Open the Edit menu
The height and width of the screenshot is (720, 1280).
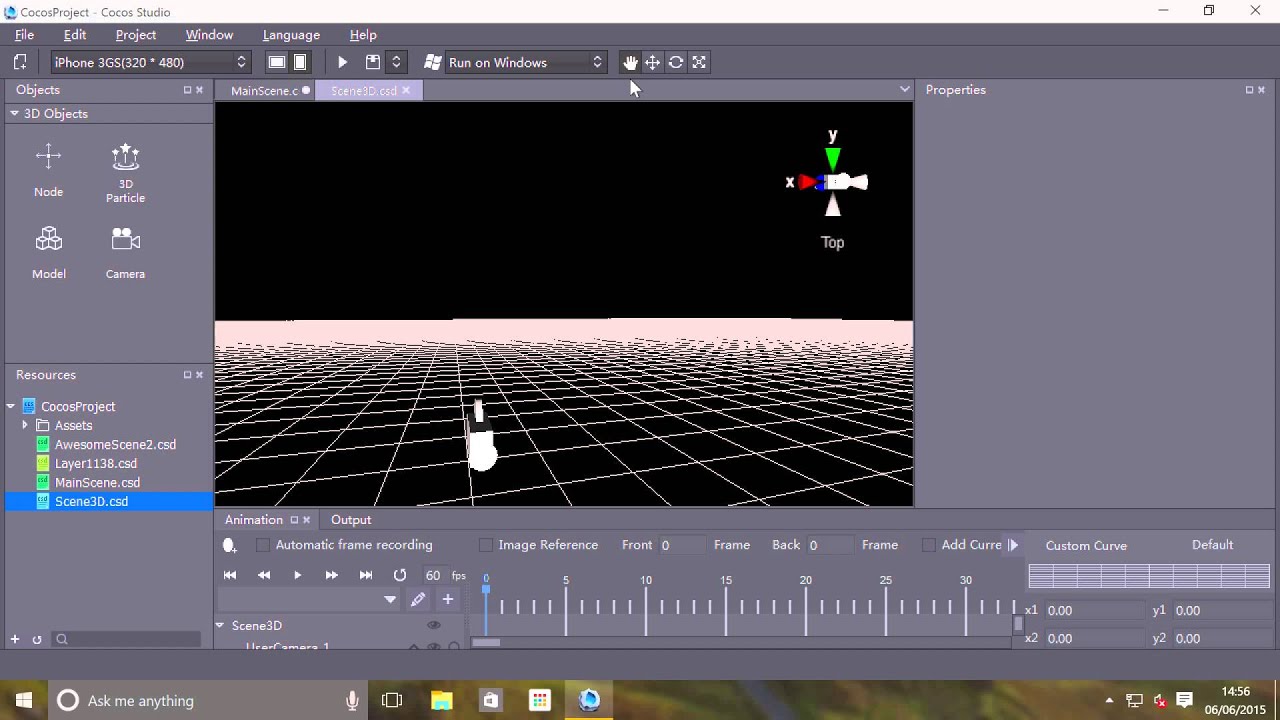coord(75,35)
